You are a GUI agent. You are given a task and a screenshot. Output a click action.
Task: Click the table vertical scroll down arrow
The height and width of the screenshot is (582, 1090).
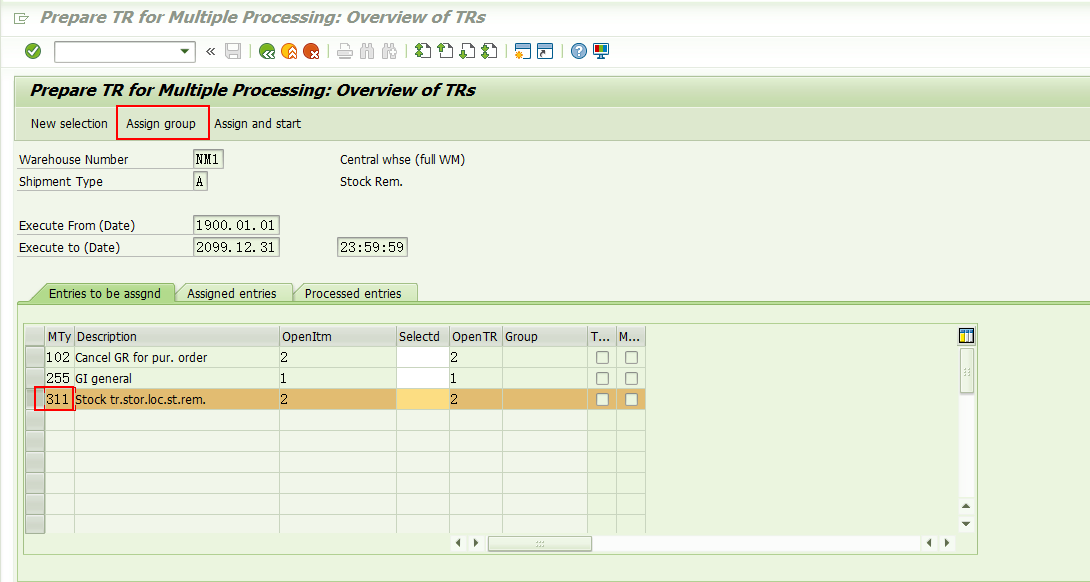point(966,524)
